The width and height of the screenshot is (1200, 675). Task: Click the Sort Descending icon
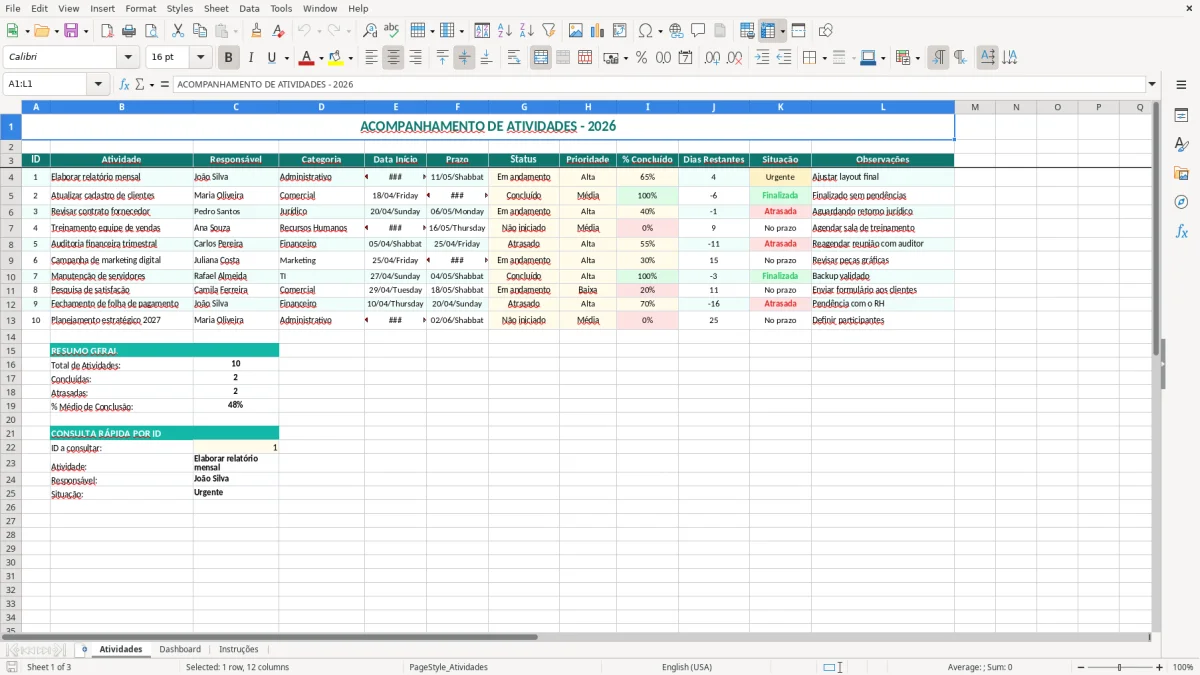(526, 31)
